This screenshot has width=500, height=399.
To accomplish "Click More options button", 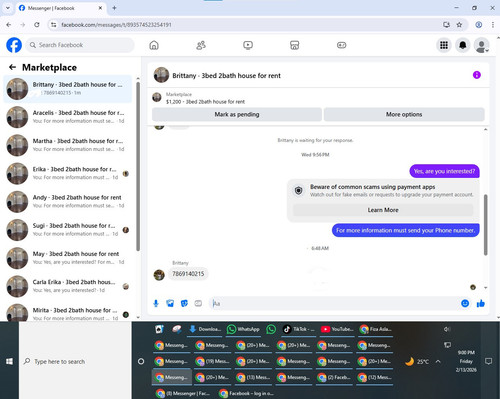I will (x=404, y=114).
